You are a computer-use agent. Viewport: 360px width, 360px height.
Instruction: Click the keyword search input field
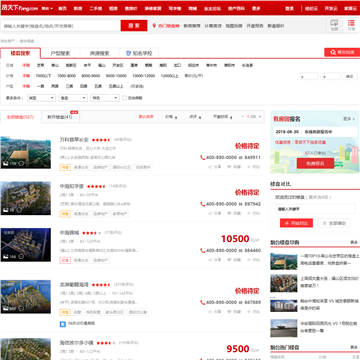(x=61, y=26)
